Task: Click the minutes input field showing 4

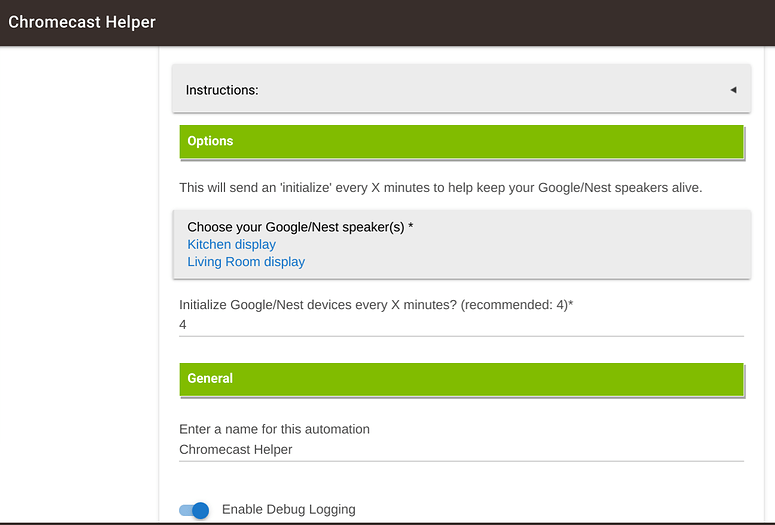Action: click(x=461, y=325)
